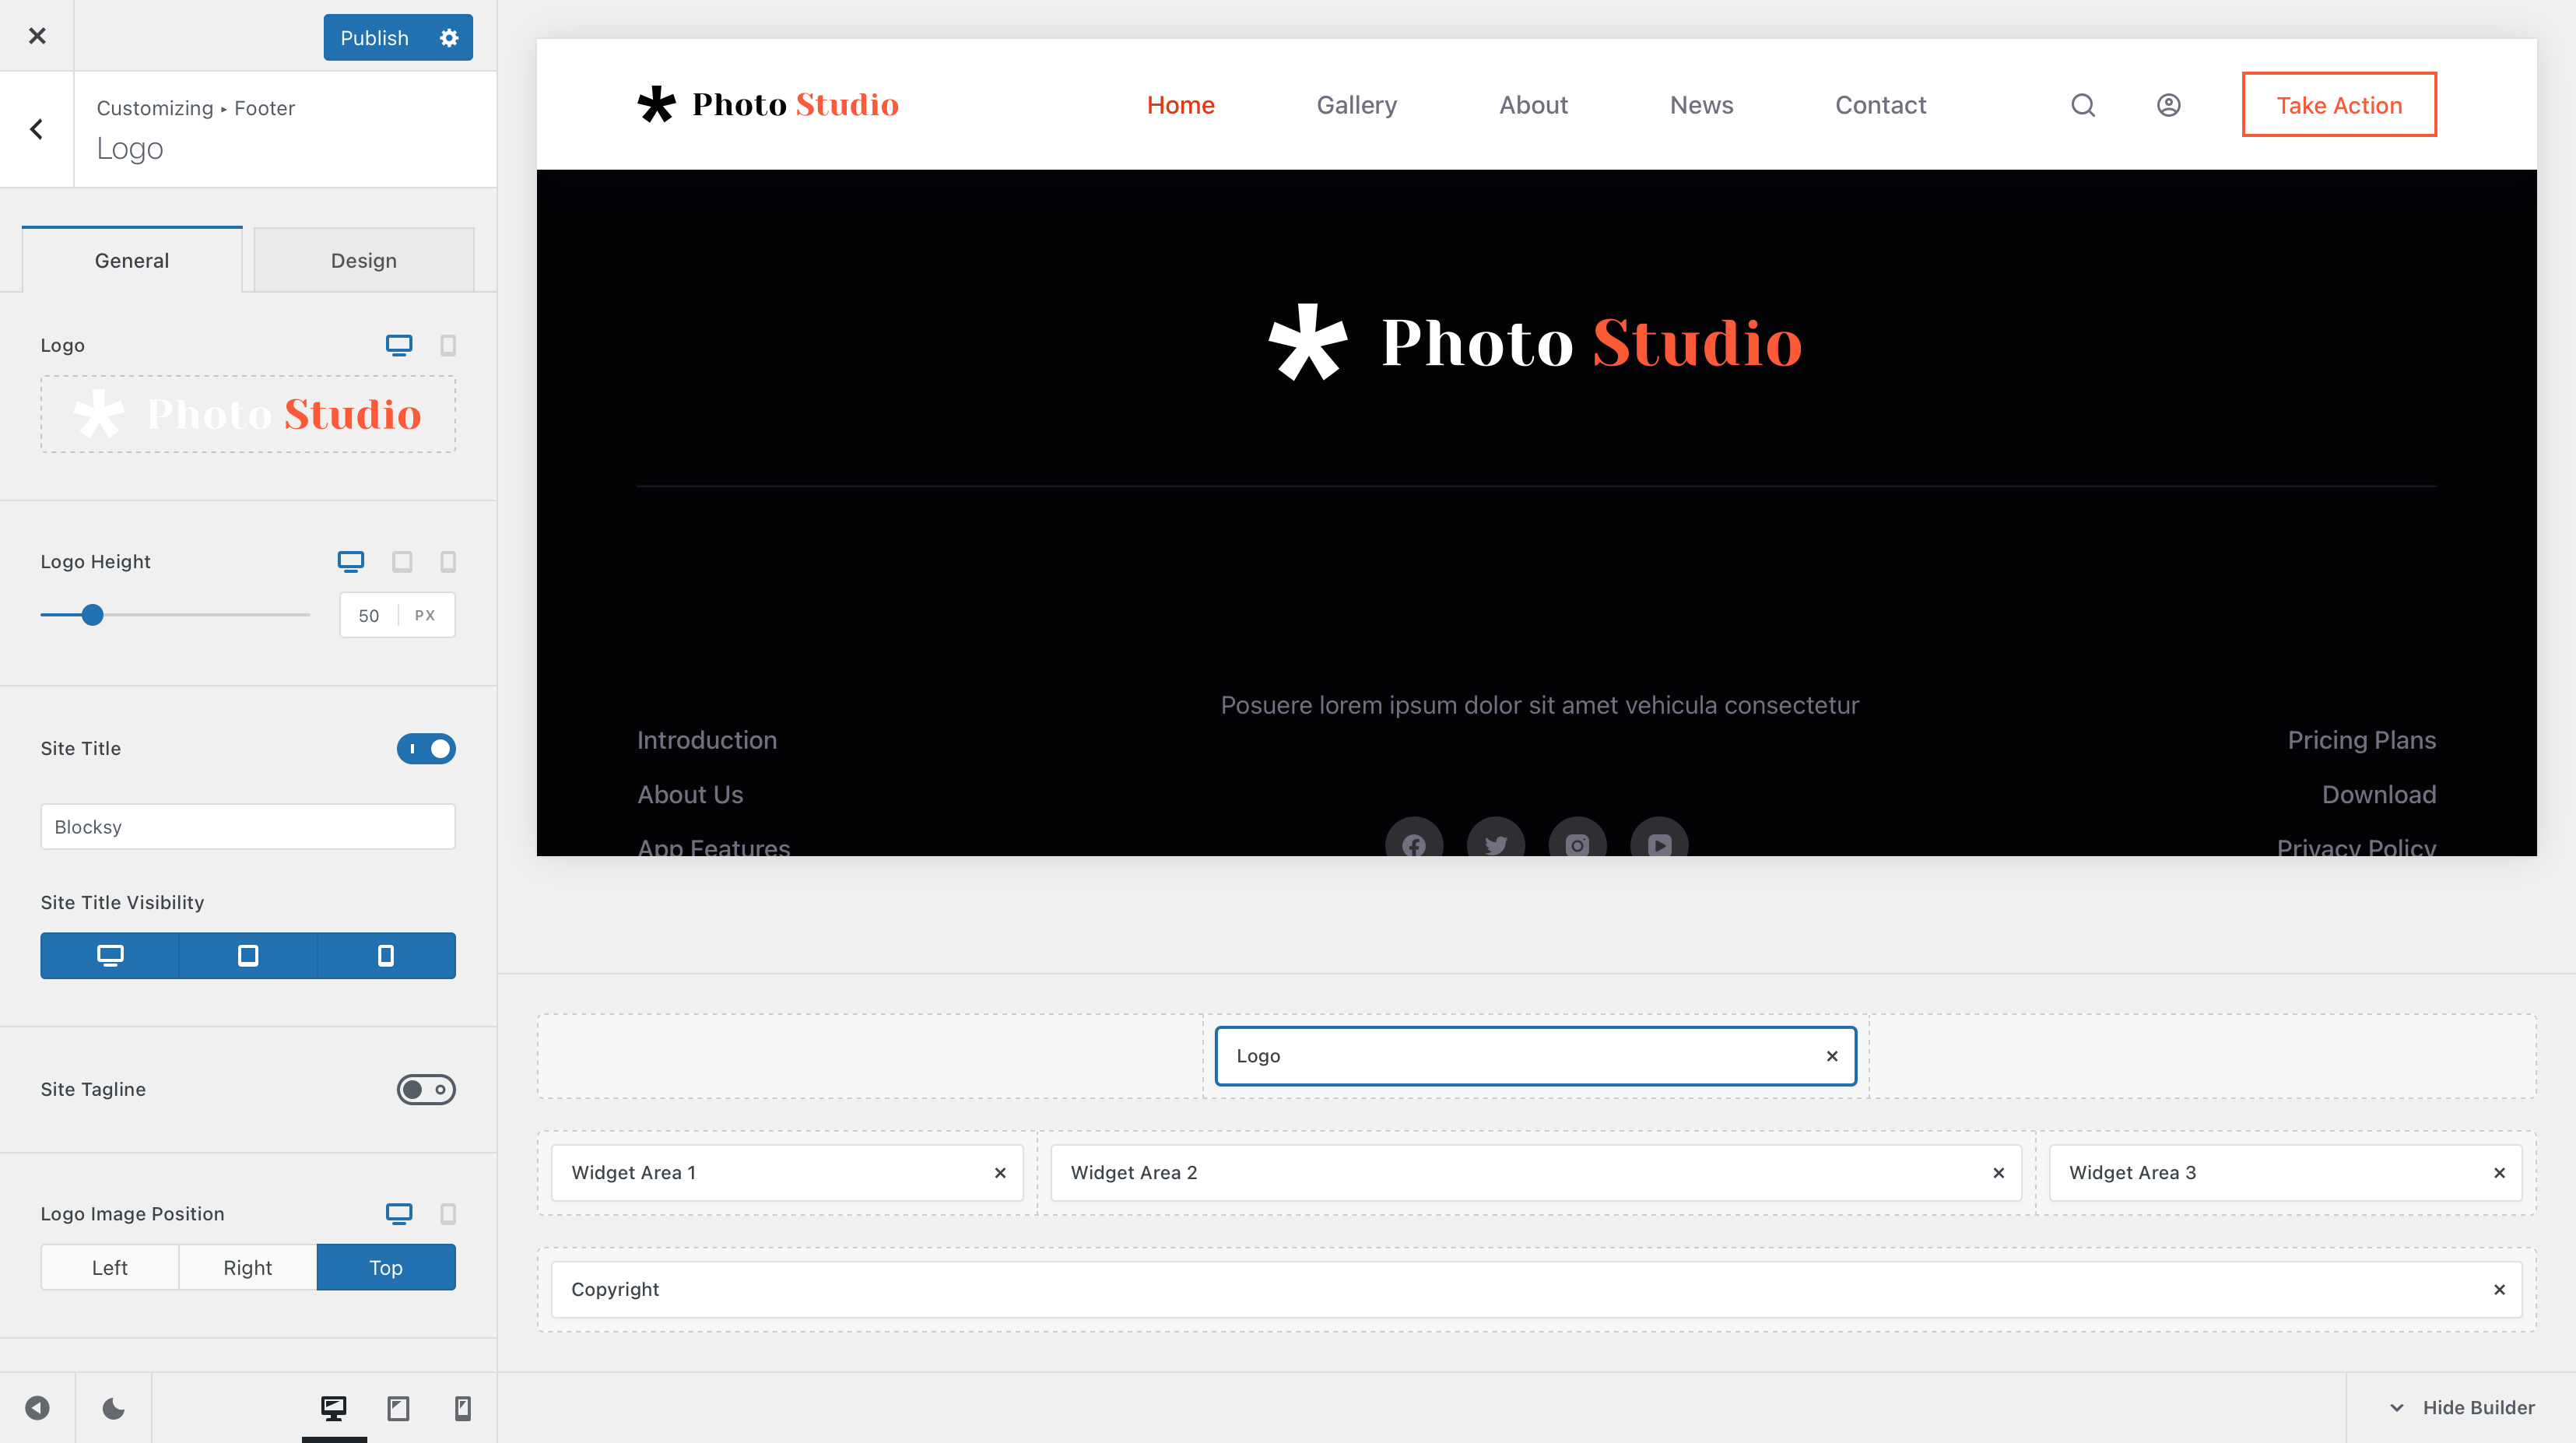Image resolution: width=2576 pixels, height=1443 pixels.
Task: Switch to the Design tab
Action: 364,260
